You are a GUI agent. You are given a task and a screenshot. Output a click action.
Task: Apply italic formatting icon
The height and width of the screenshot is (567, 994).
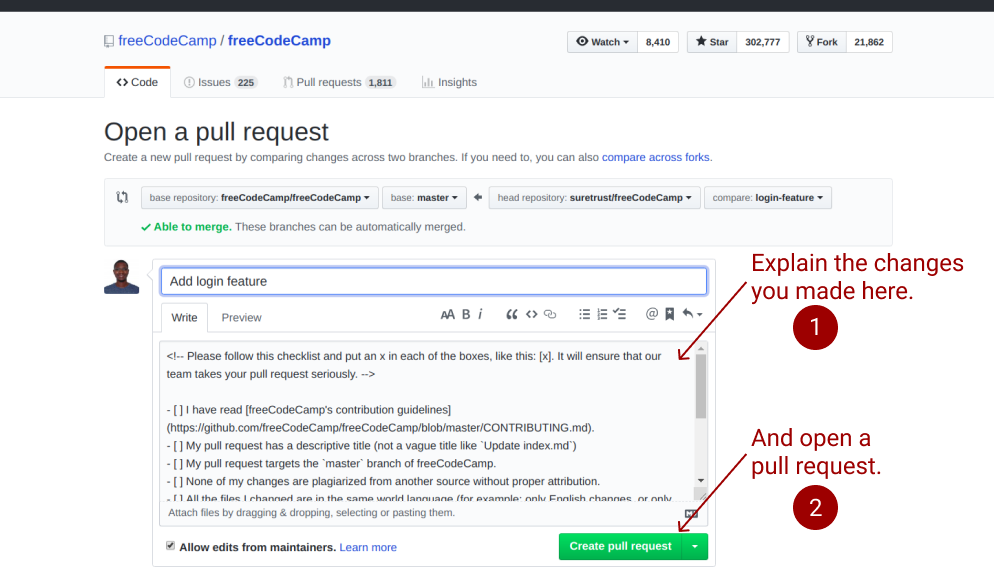[481, 315]
